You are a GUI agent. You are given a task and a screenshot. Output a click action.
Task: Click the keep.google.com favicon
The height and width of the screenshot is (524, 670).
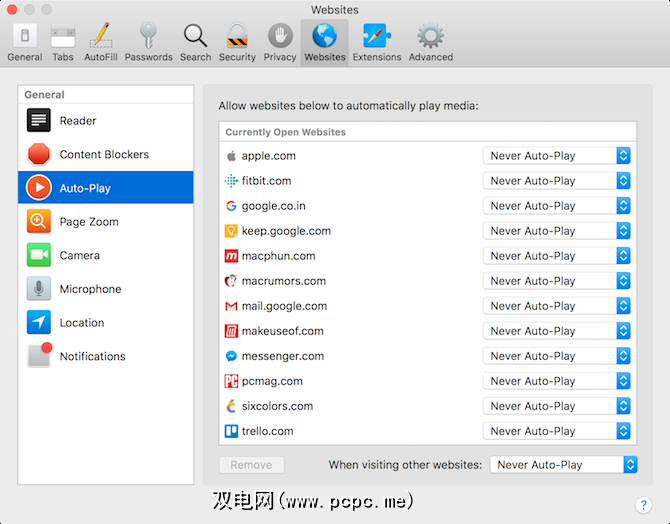[x=231, y=231]
